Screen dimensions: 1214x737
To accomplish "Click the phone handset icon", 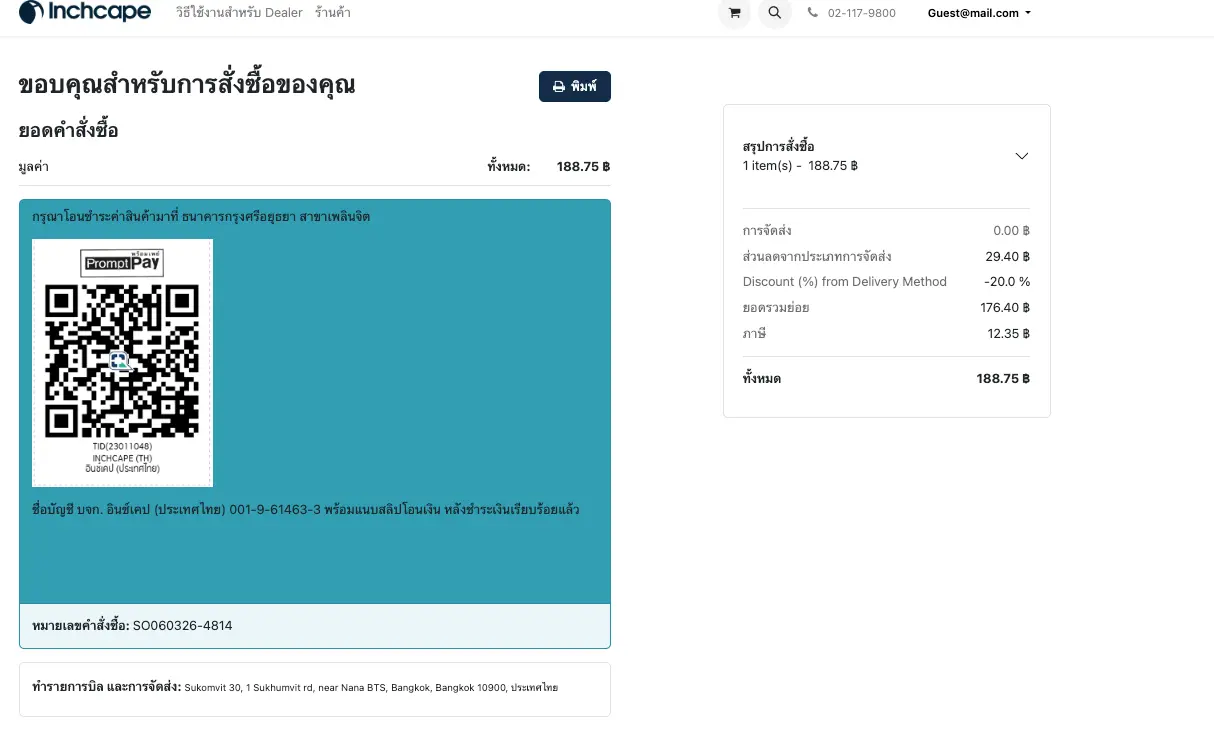I will tap(813, 13).
